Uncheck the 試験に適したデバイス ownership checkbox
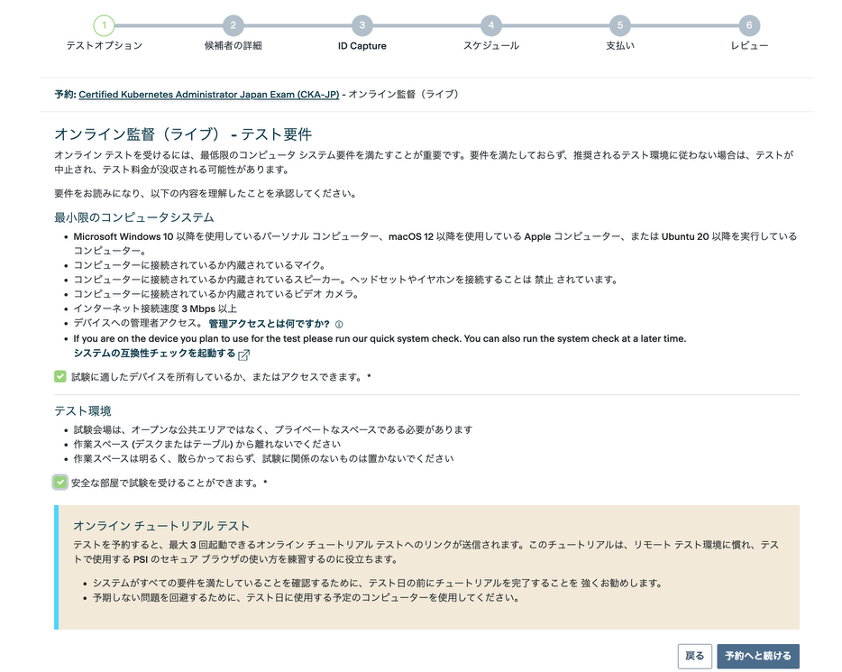842x672 pixels. click(x=61, y=377)
